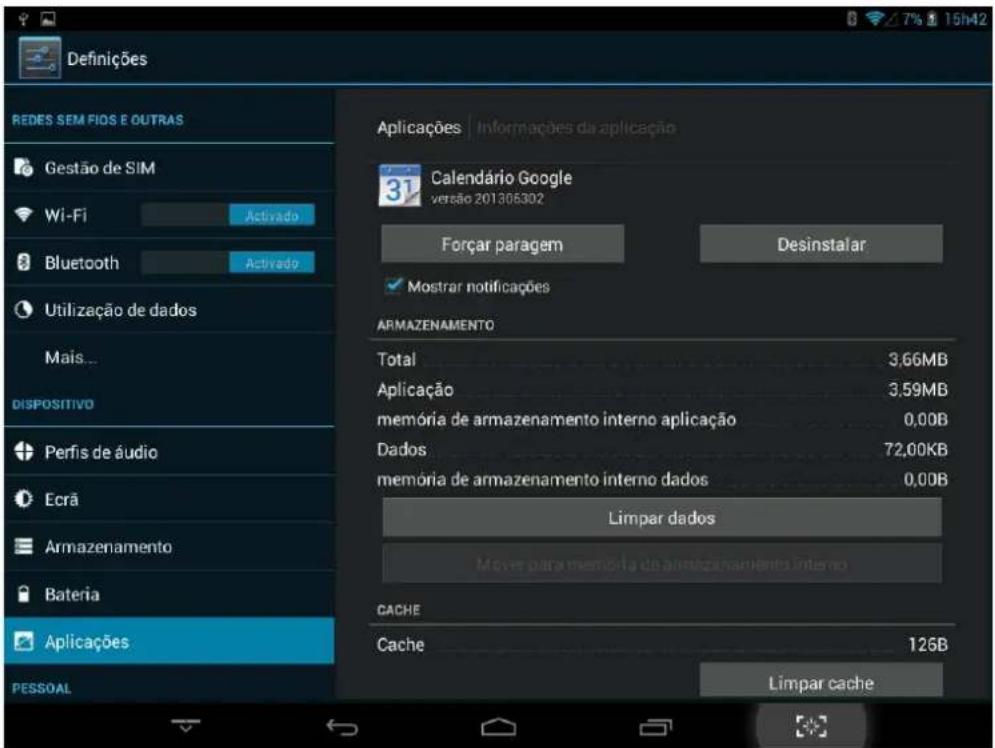Tap the Limpar dados button

coord(662,518)
